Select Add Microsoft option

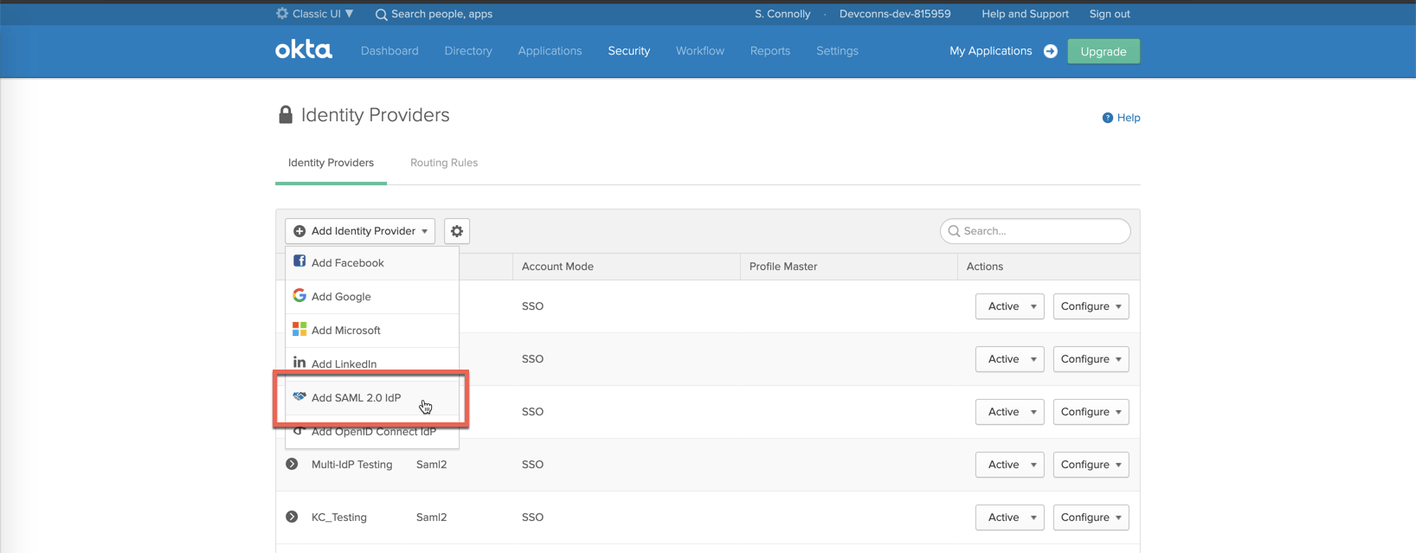click(372, 330)
